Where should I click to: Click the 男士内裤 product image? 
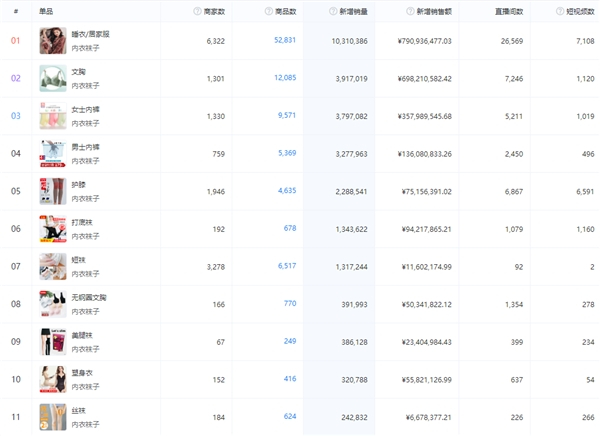pos(52,153)
